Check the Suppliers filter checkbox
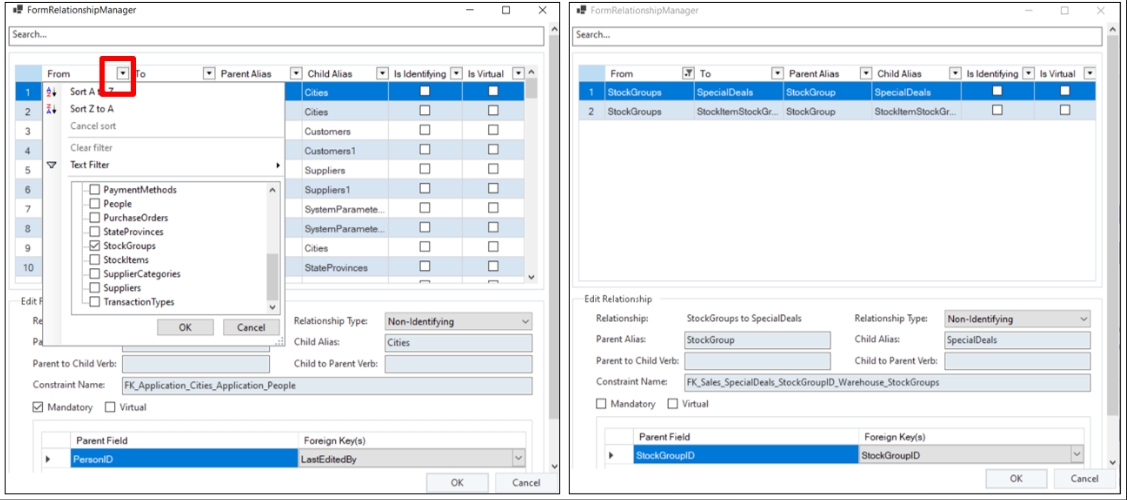1127x500 pixels. [x=95, y=288]
